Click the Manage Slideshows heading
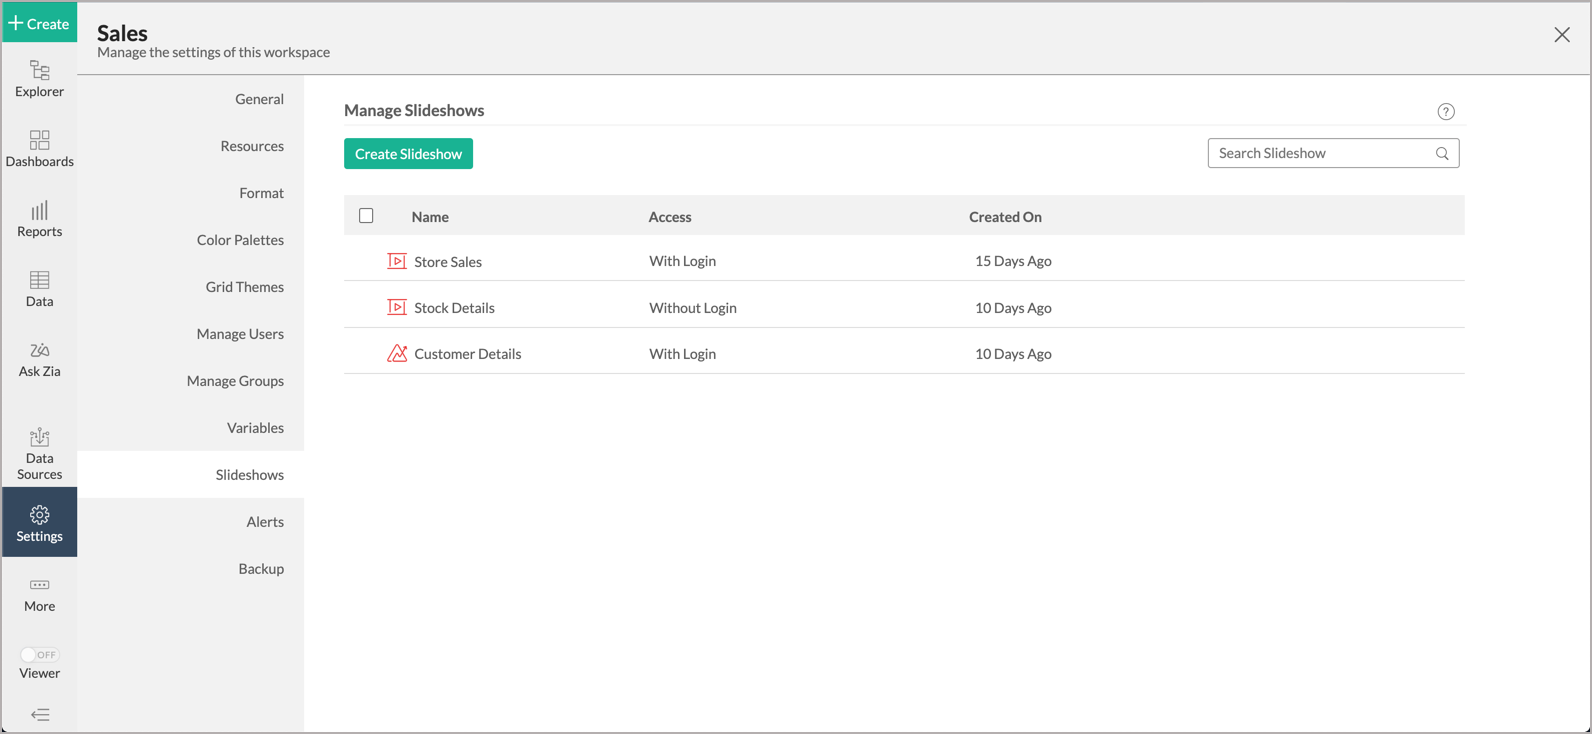 coord(414,110)
